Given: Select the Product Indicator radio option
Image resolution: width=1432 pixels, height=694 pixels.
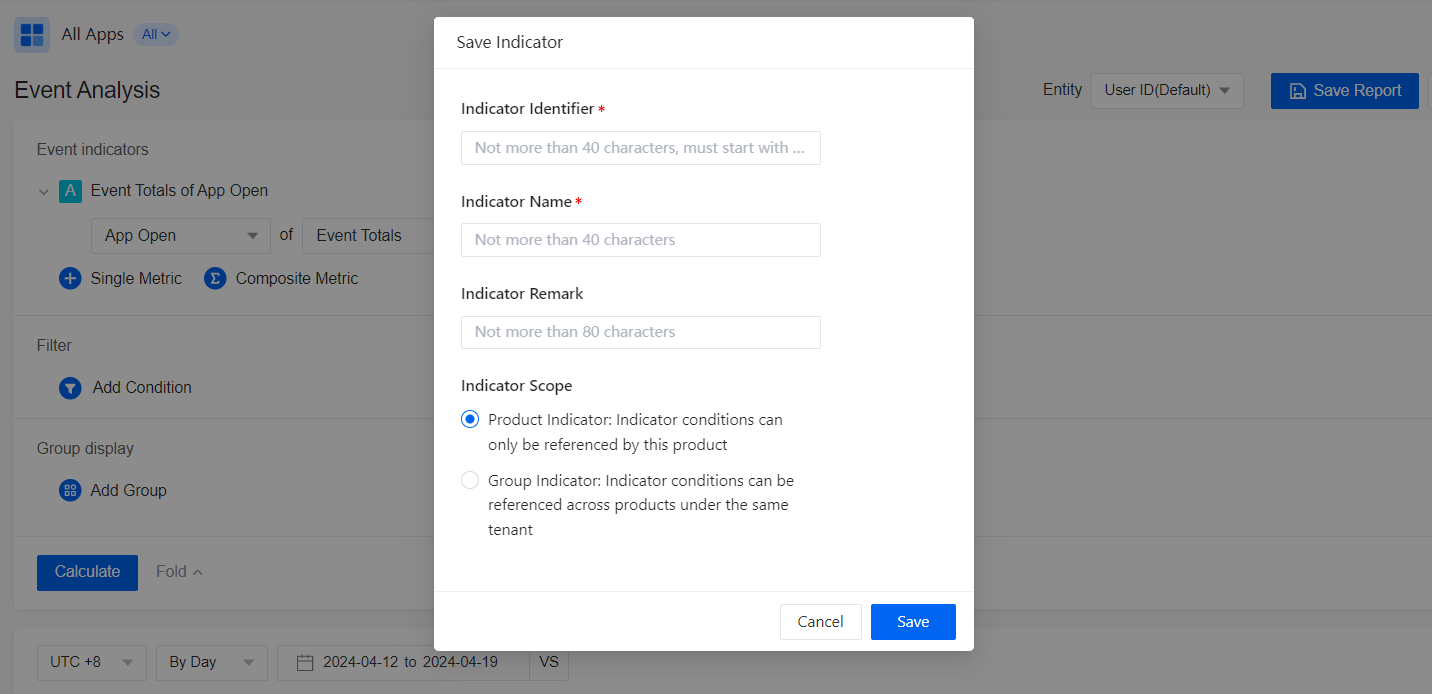Looking at the screenshot, I should (470, 419).
